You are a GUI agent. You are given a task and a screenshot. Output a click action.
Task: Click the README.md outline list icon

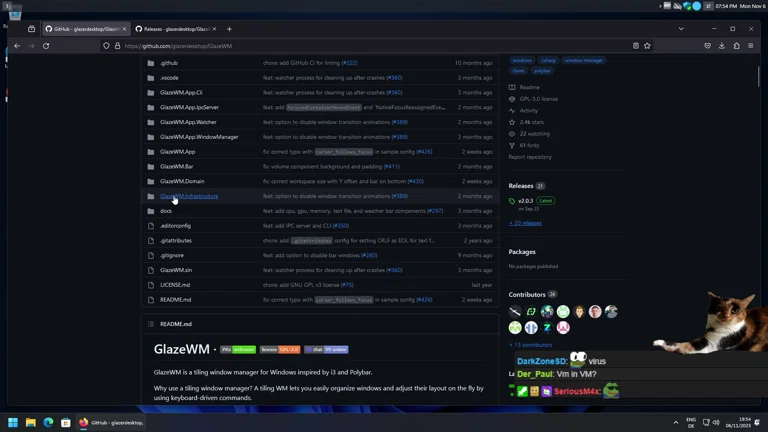[151, 324]
